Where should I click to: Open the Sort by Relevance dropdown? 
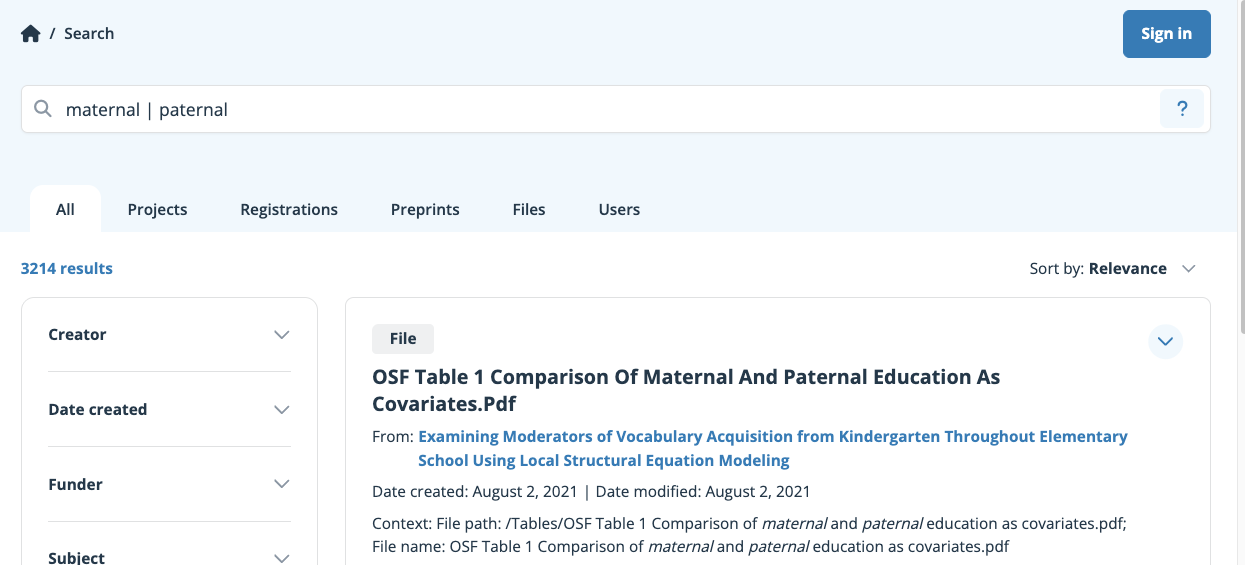click(x=1113, y=268)
